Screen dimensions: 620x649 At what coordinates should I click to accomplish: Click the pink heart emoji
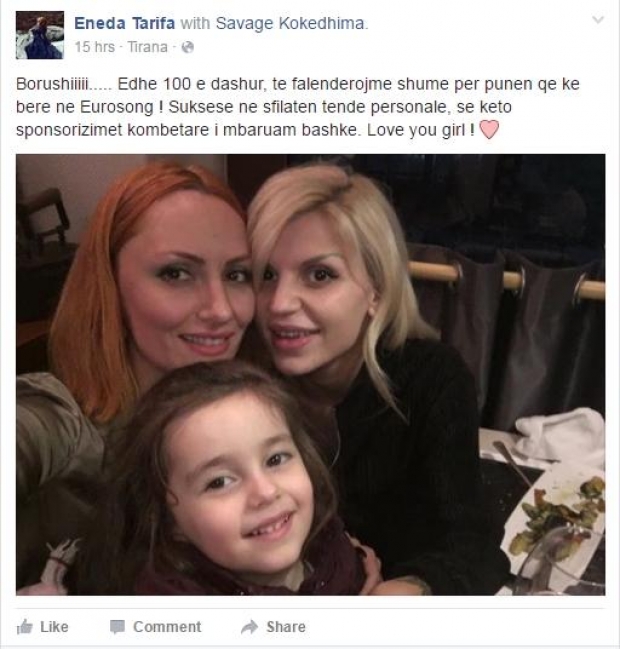pos(489,130)
